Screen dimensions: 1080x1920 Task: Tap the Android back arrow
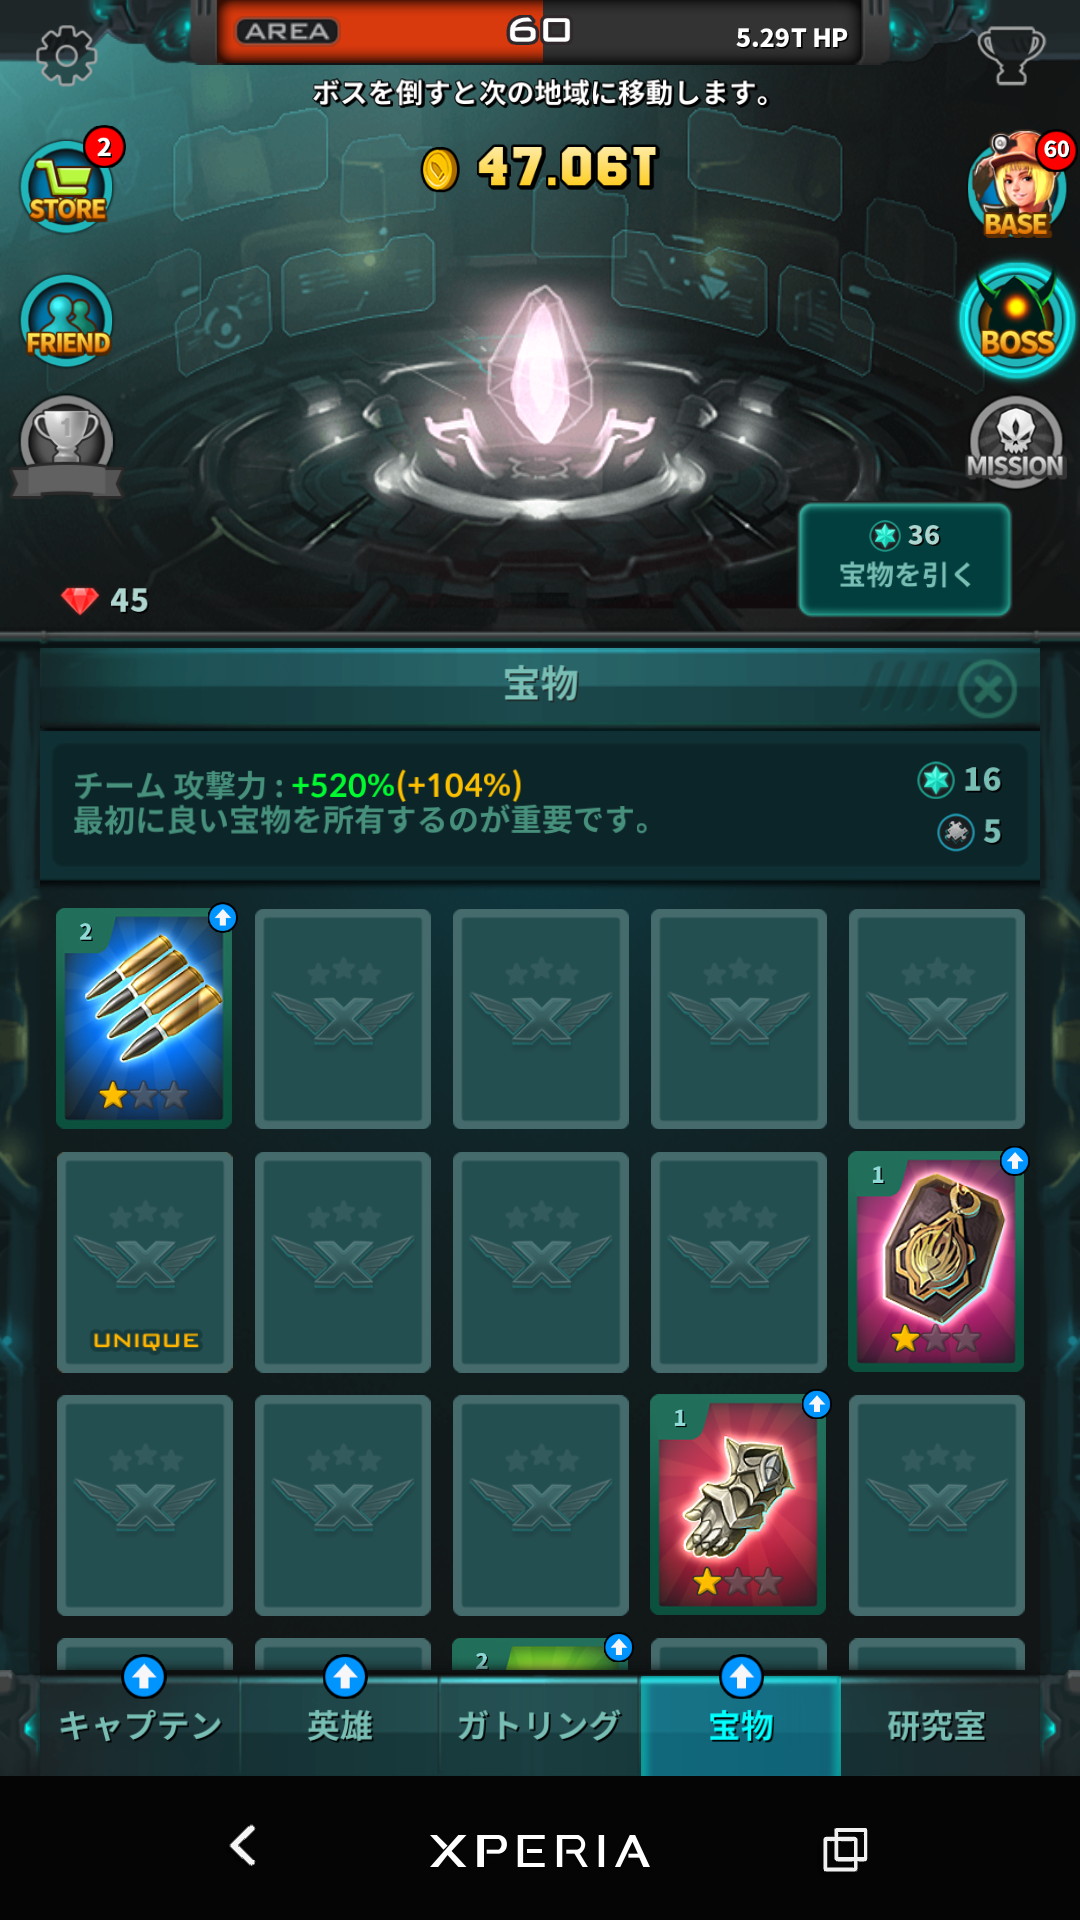(243, 1846)
